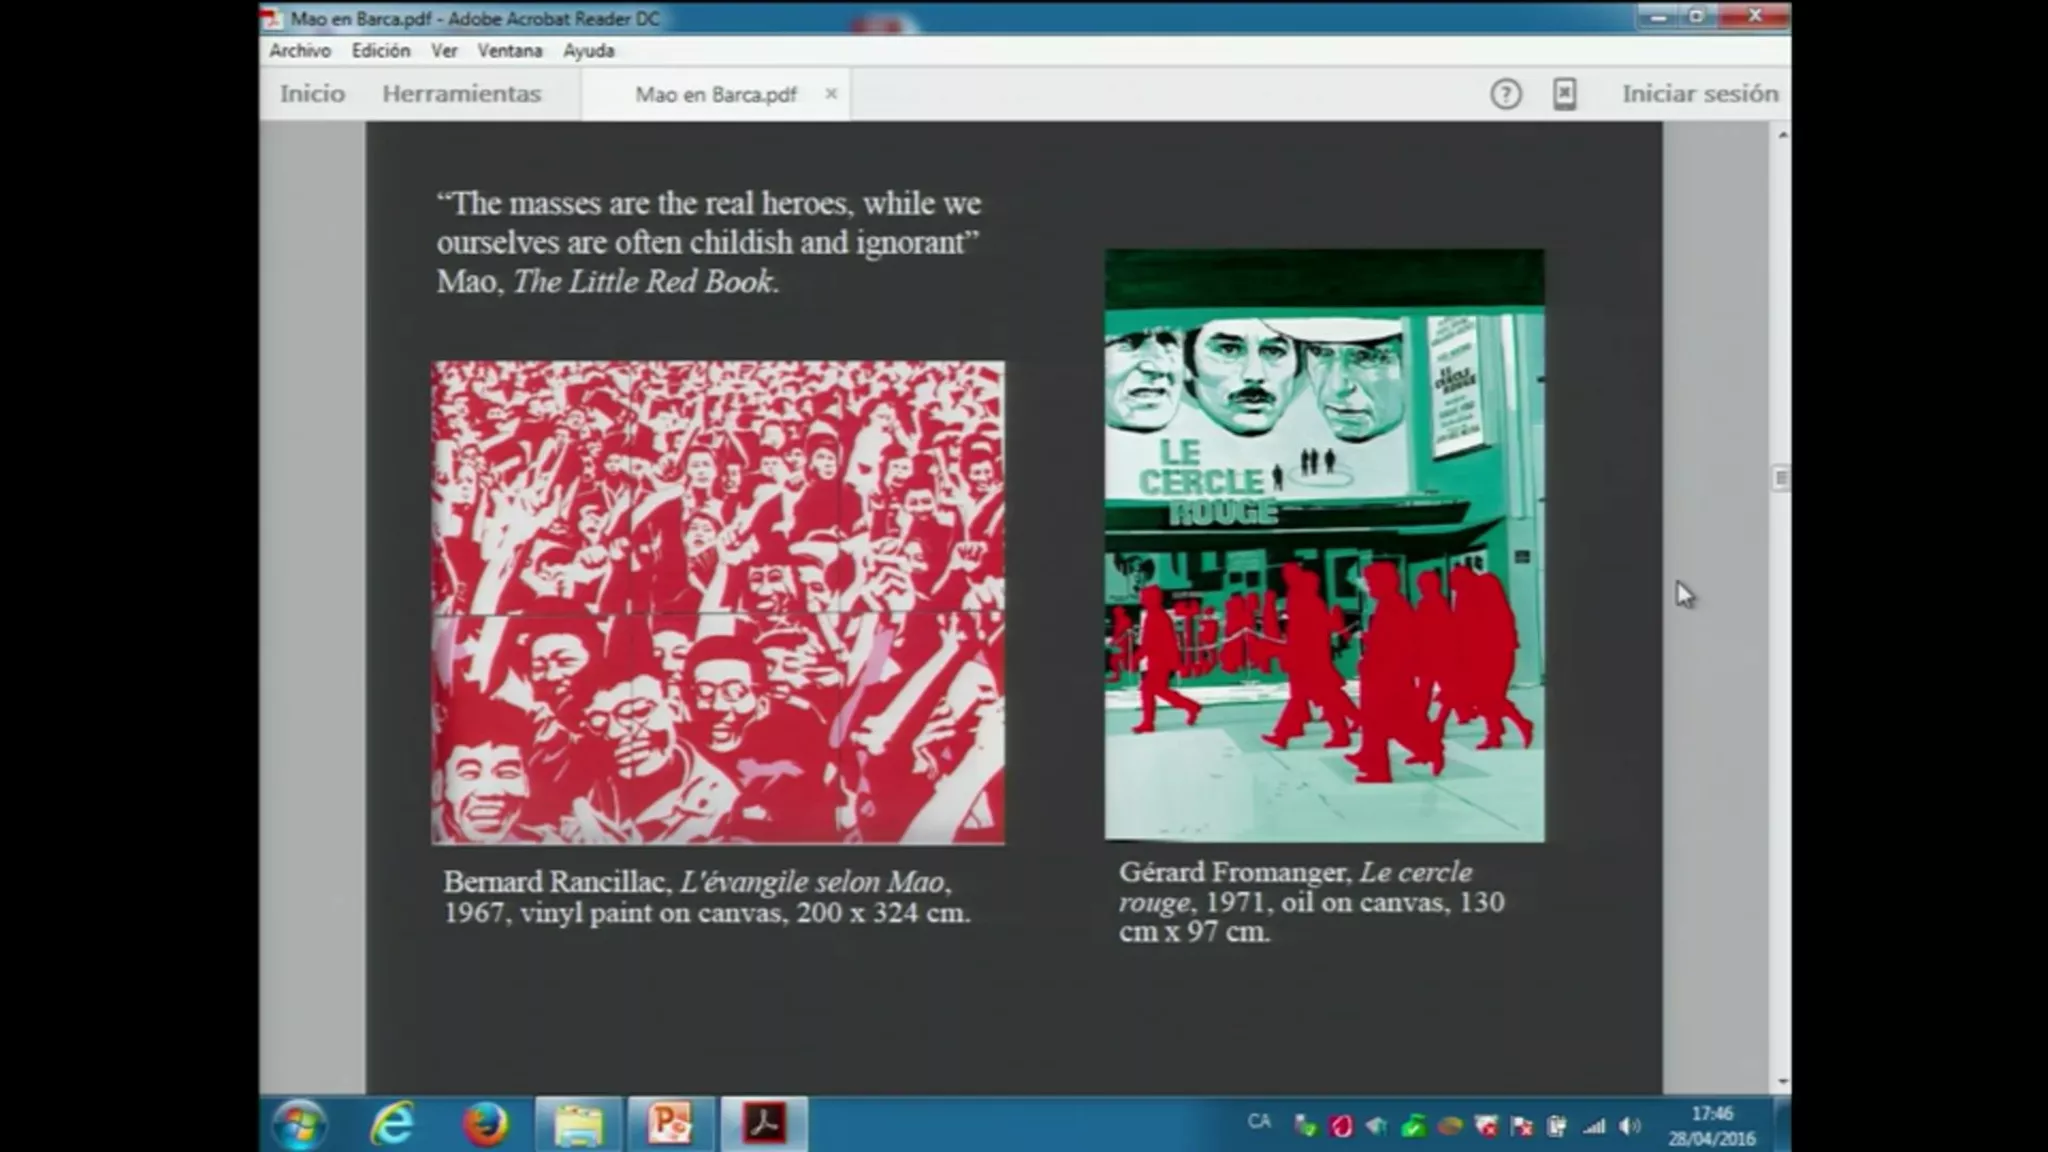
Task: Open Windows Explorer folder on taskbar
Action: point(579,1125)
